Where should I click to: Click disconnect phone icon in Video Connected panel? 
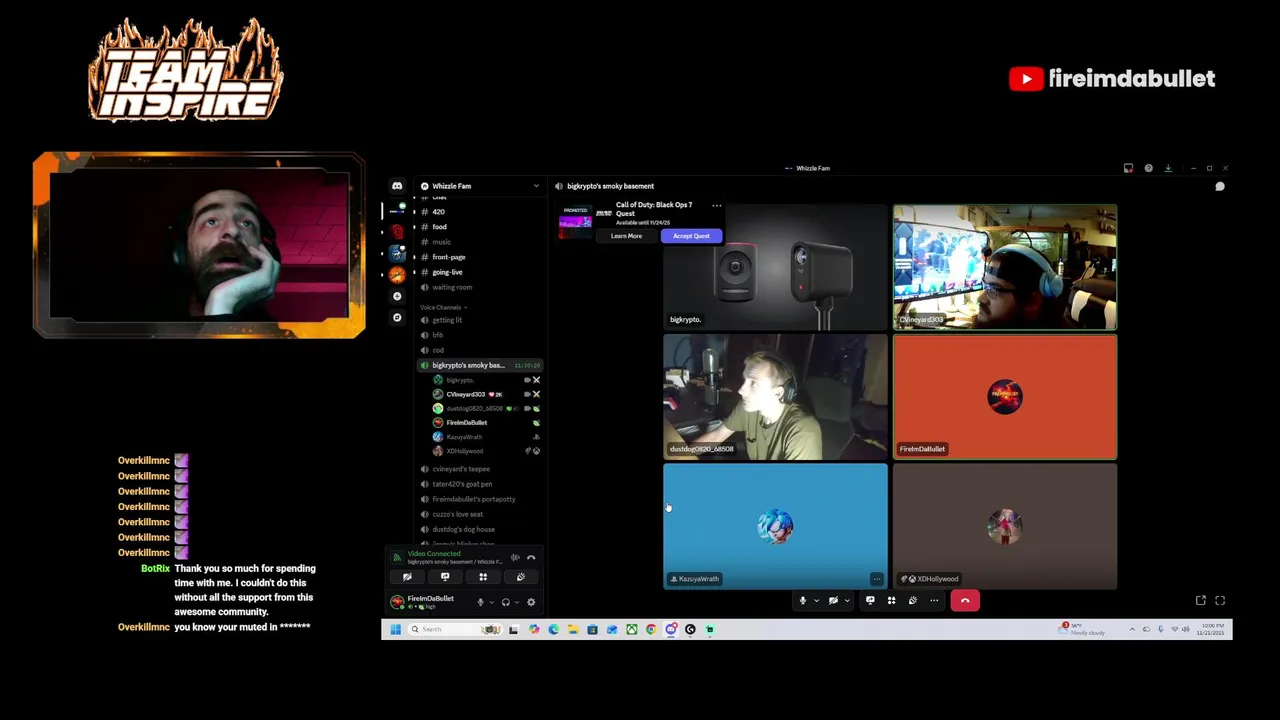(x=531, y=557)
